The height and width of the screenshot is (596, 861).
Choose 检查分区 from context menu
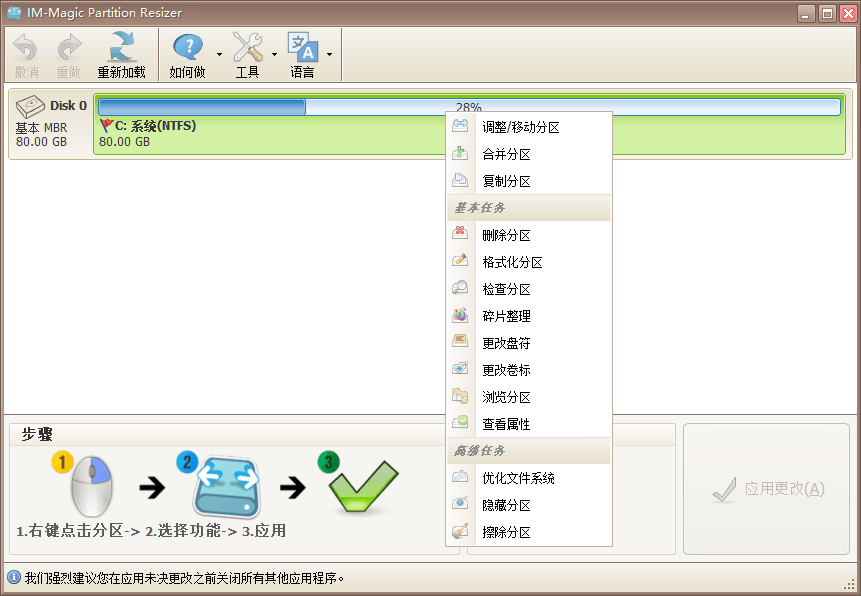click(529, 289)
